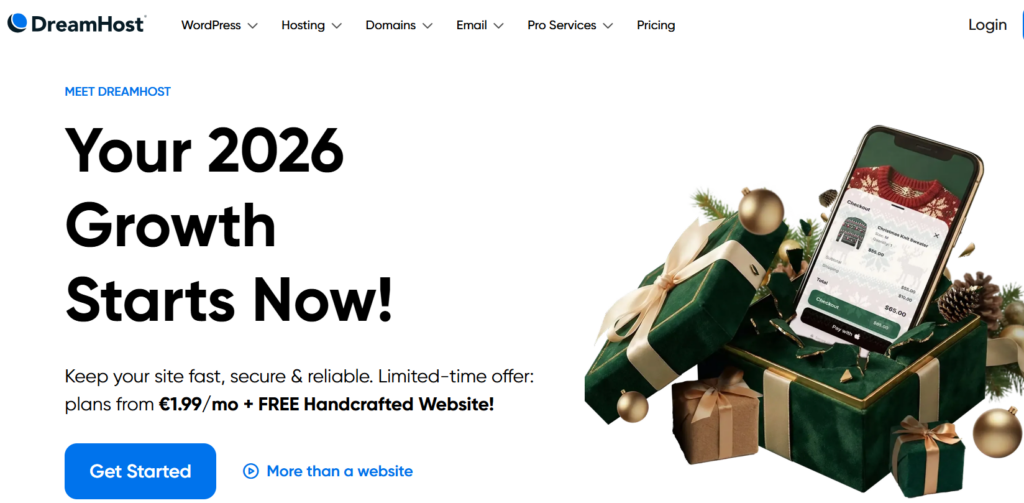1024x503 pixels.
Task: Go to the Pricing page
Action: 656,25
